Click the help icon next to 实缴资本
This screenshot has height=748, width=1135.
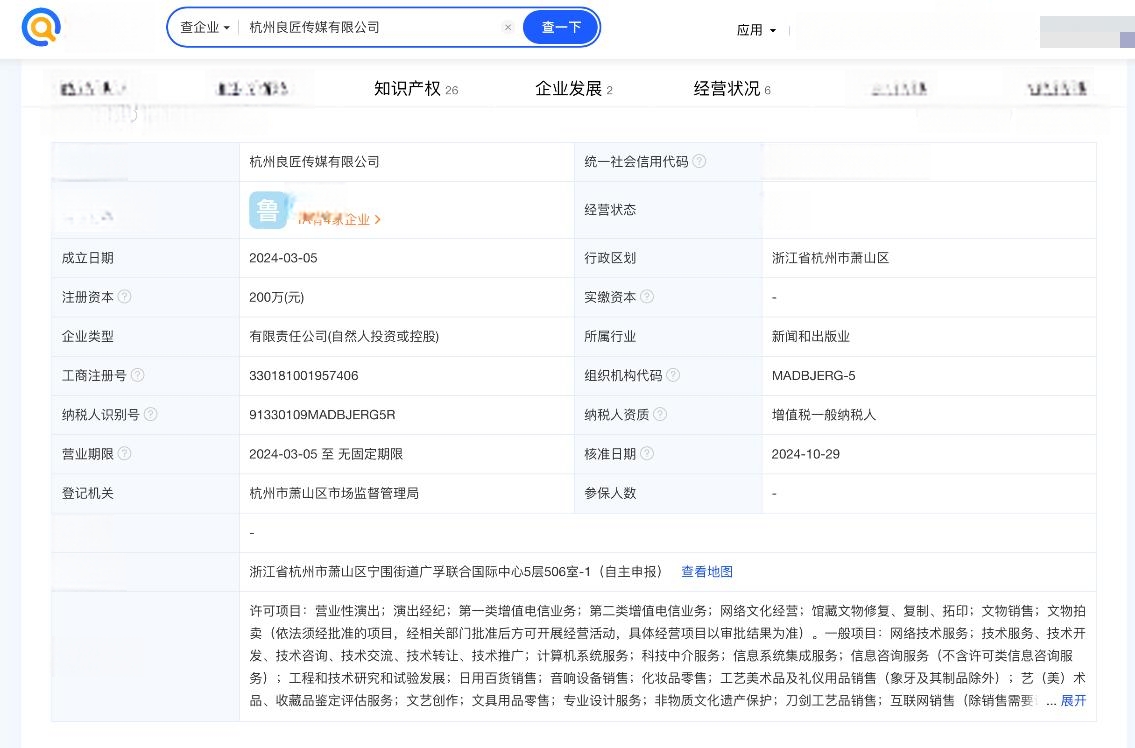(x=647, y=297)
